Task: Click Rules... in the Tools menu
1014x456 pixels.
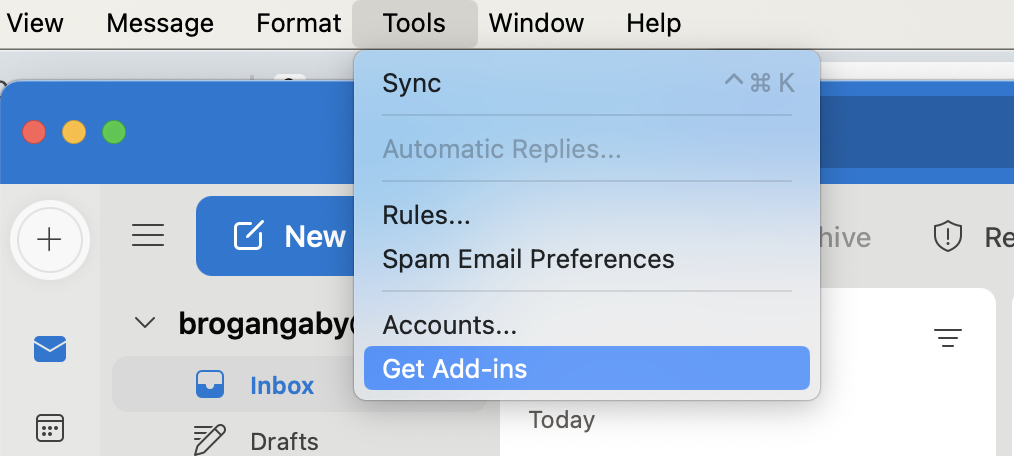Action: pyautogui.click(x=426, y=214)
